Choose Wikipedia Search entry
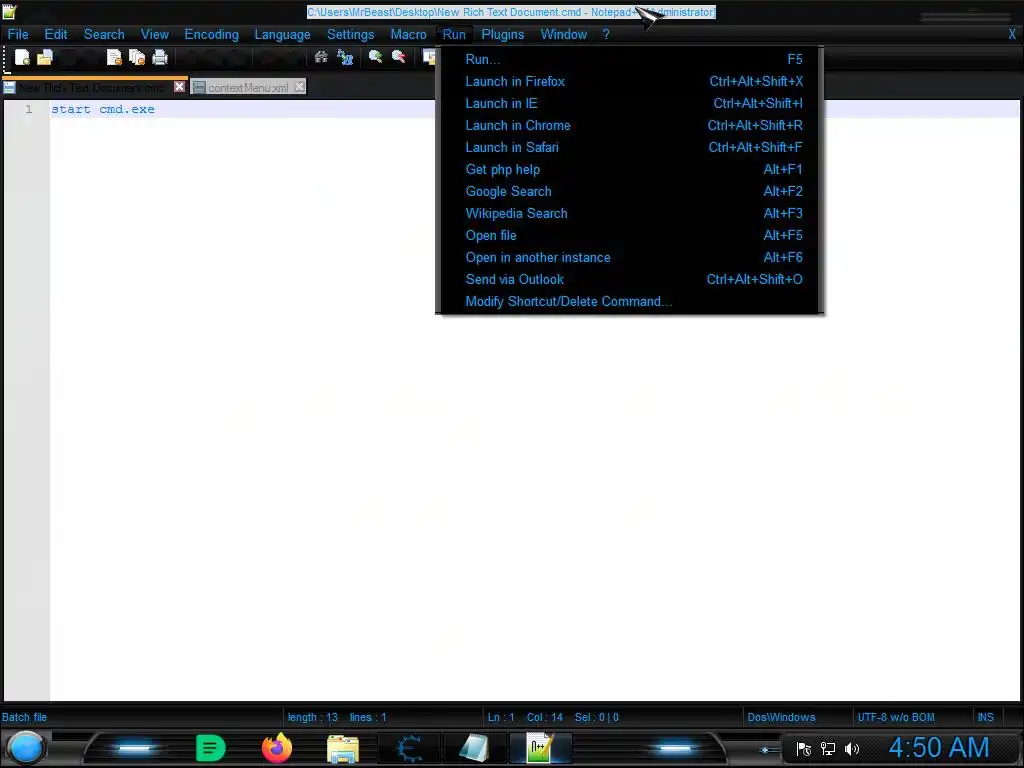The image size is (1024, 768). click(630, 214)
